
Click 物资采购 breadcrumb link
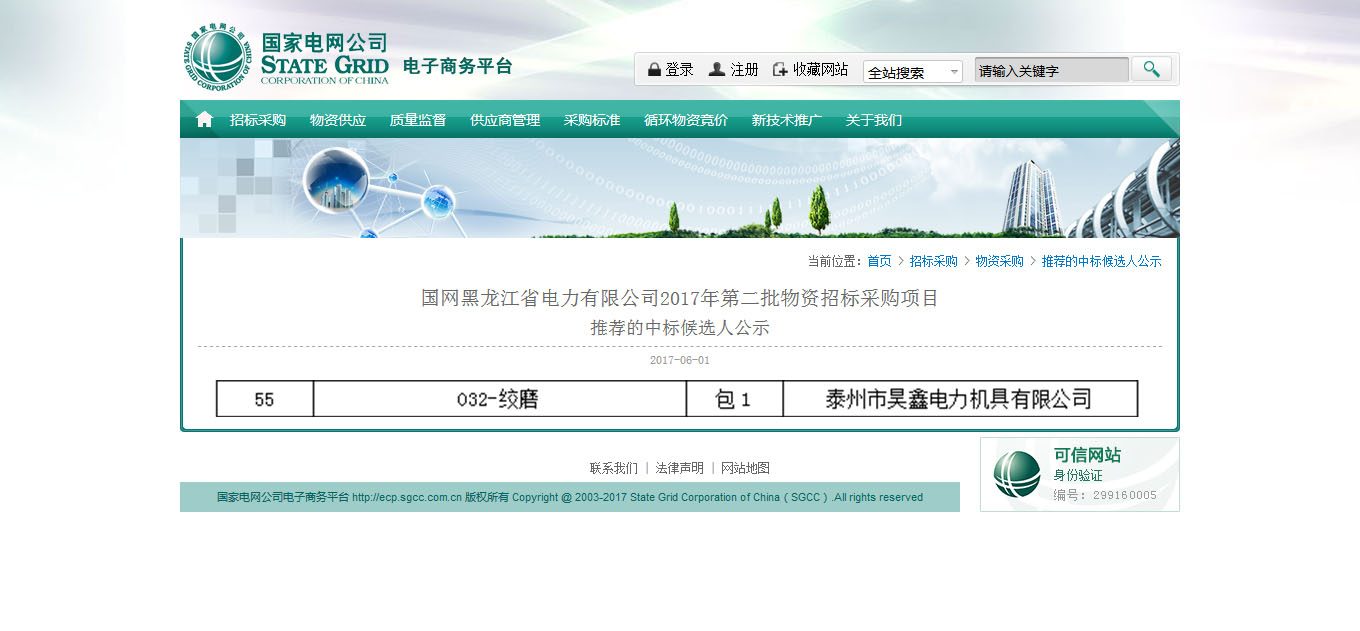(x=999, y=261)
